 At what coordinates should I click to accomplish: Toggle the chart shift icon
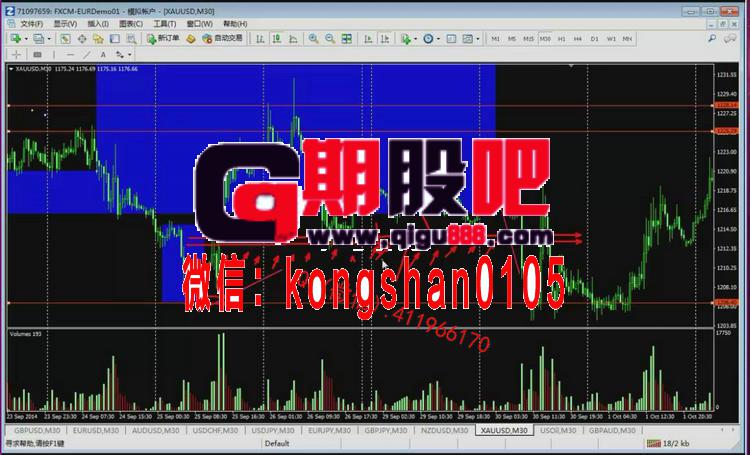(385, 39)
